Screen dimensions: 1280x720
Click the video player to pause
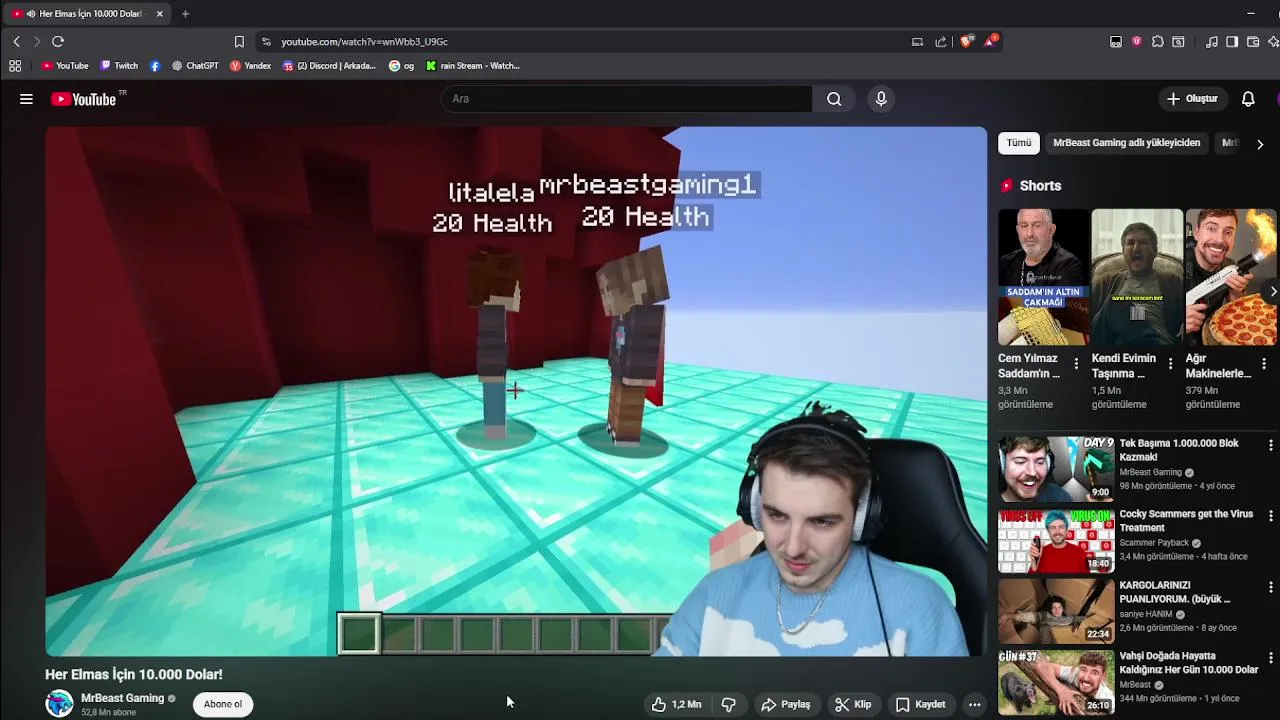point(516,391)
